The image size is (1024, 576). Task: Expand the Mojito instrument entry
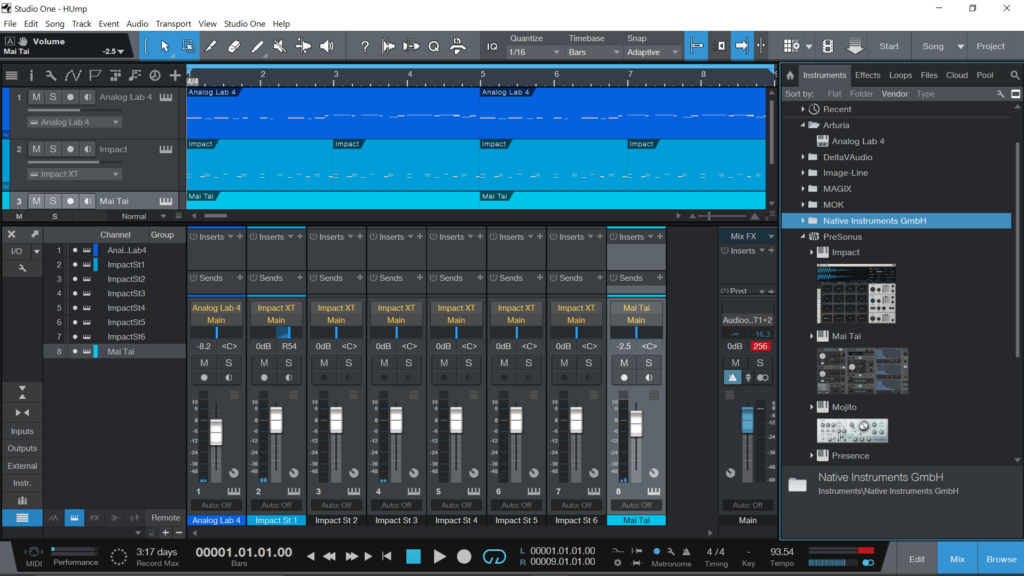pyautogui.click(x=812, y=407)
